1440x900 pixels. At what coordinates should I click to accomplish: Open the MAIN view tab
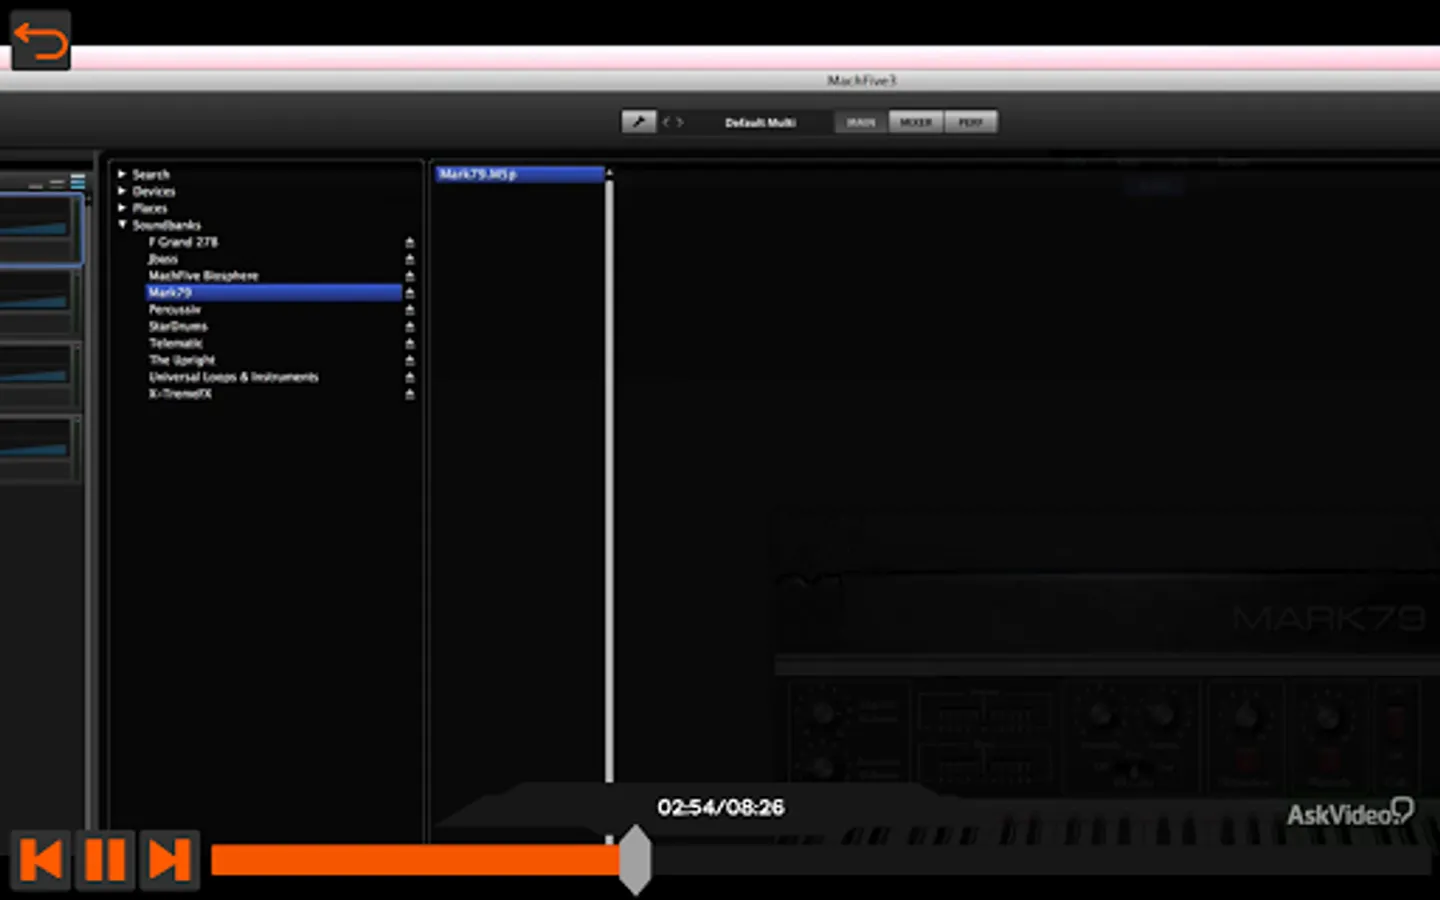(x=861, y=122)
